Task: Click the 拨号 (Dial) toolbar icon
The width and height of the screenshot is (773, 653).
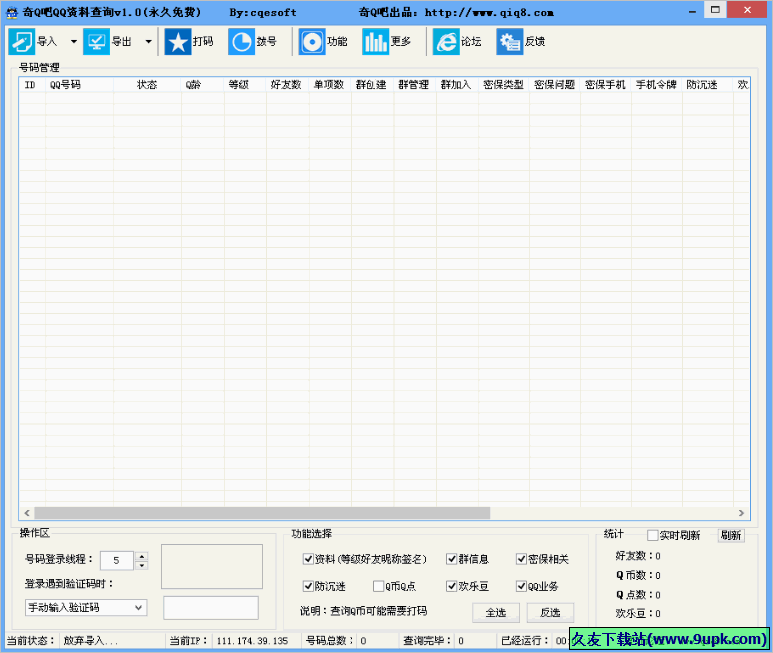Action: pos(241,42)
